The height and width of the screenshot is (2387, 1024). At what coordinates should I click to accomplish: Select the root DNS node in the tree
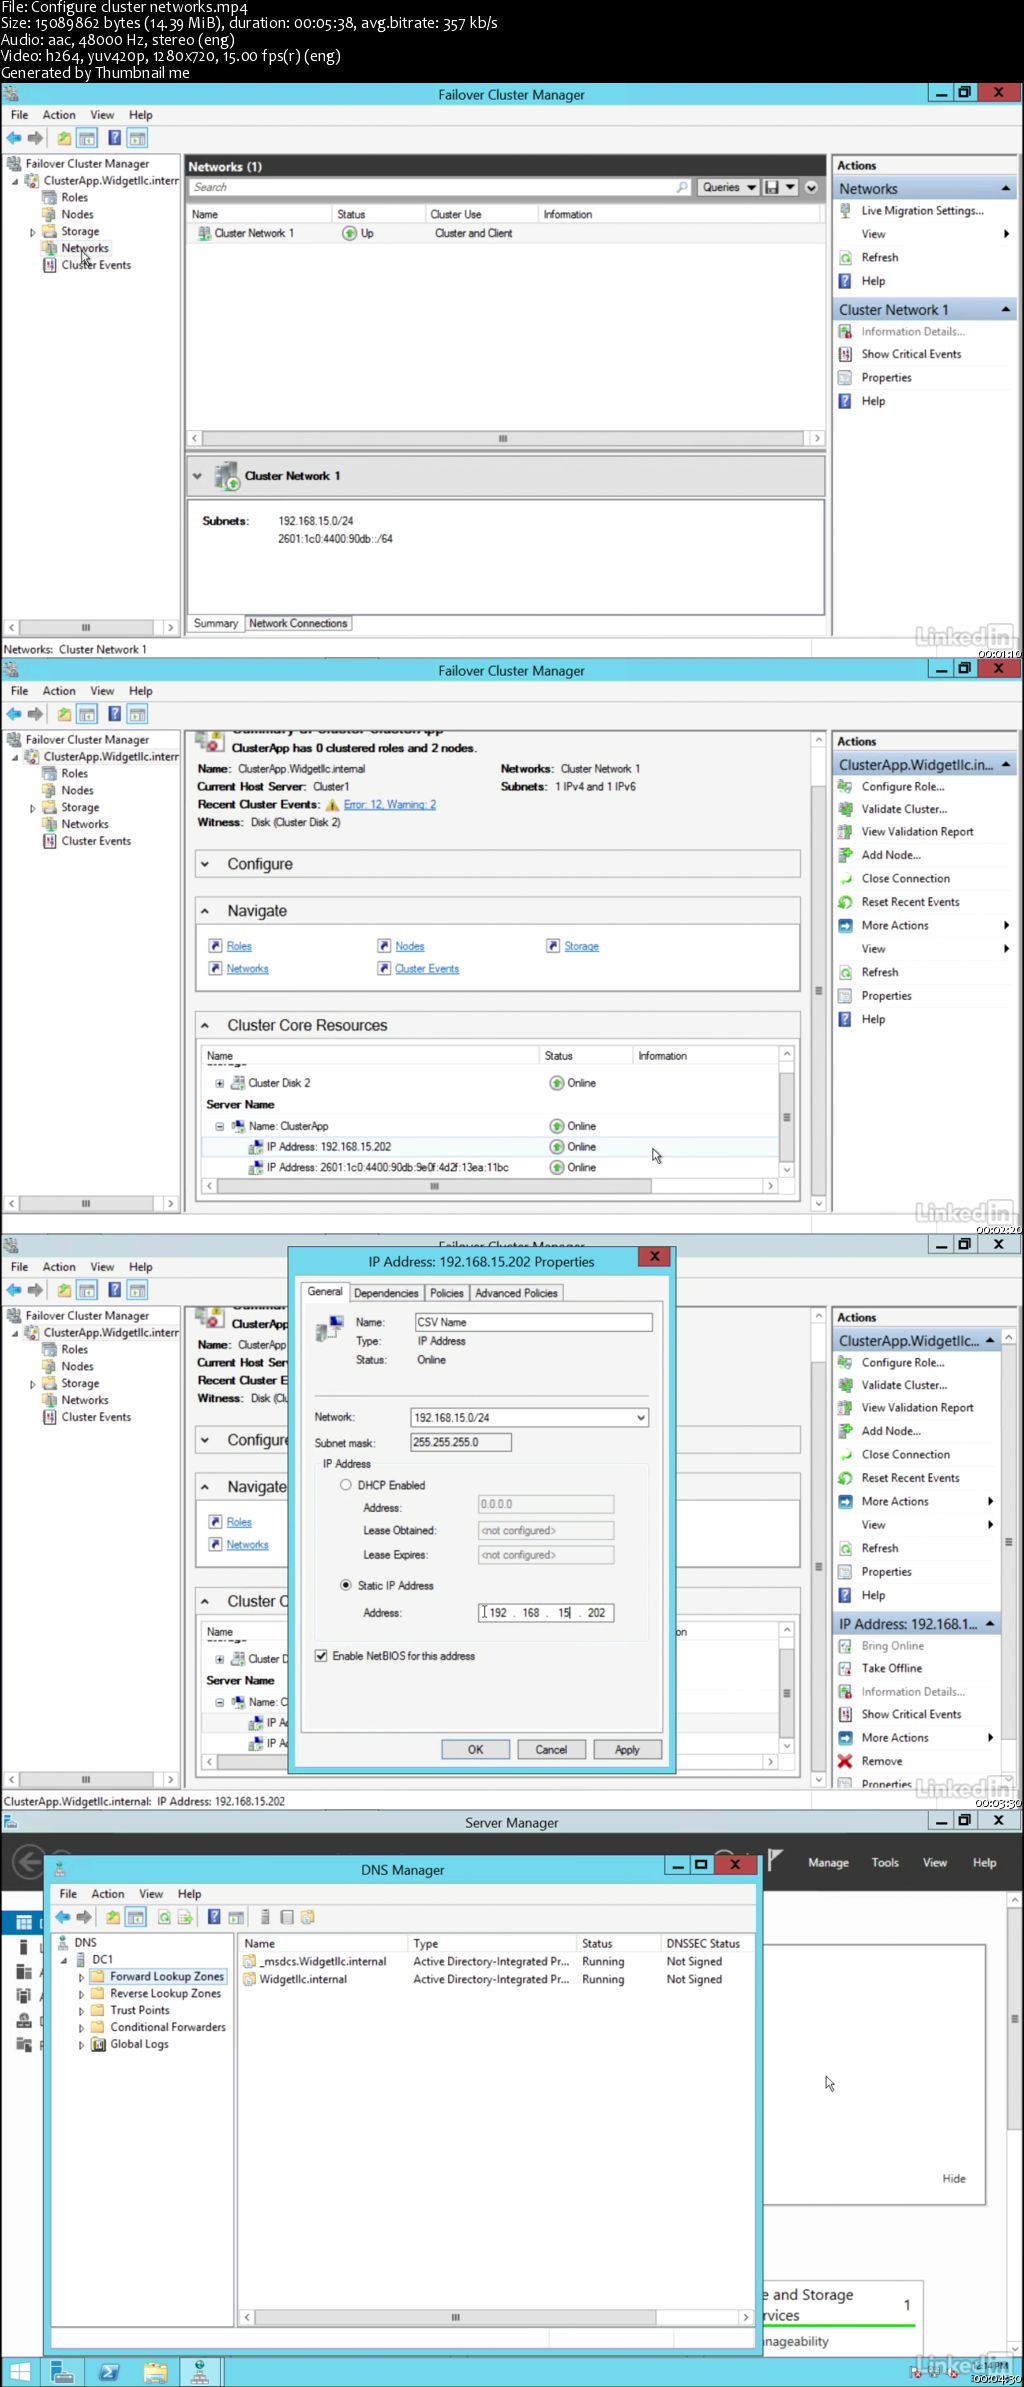(85, 1942)
